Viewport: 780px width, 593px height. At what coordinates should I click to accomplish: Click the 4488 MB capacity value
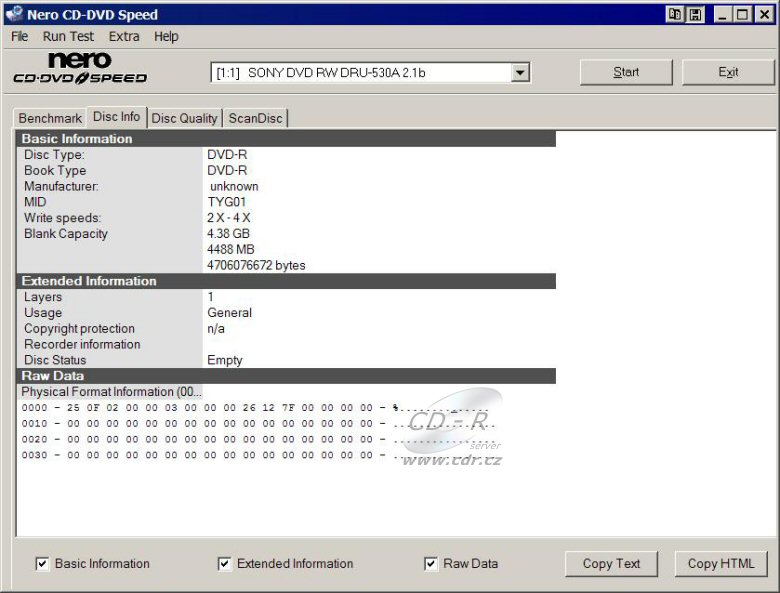[x=230, y=250]
